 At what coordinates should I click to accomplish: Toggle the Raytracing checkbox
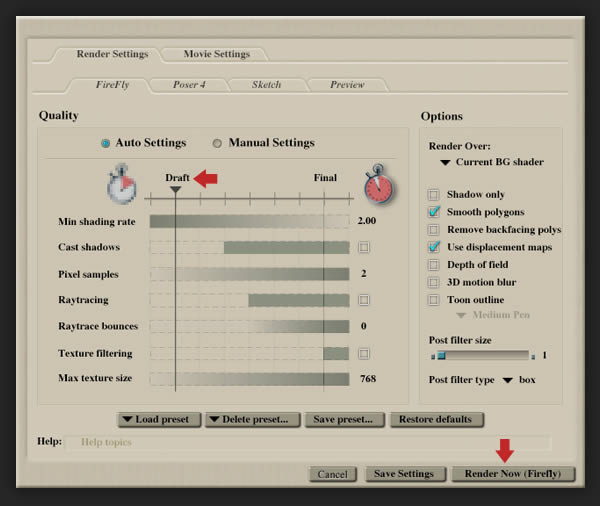click(x=364, y=300)
